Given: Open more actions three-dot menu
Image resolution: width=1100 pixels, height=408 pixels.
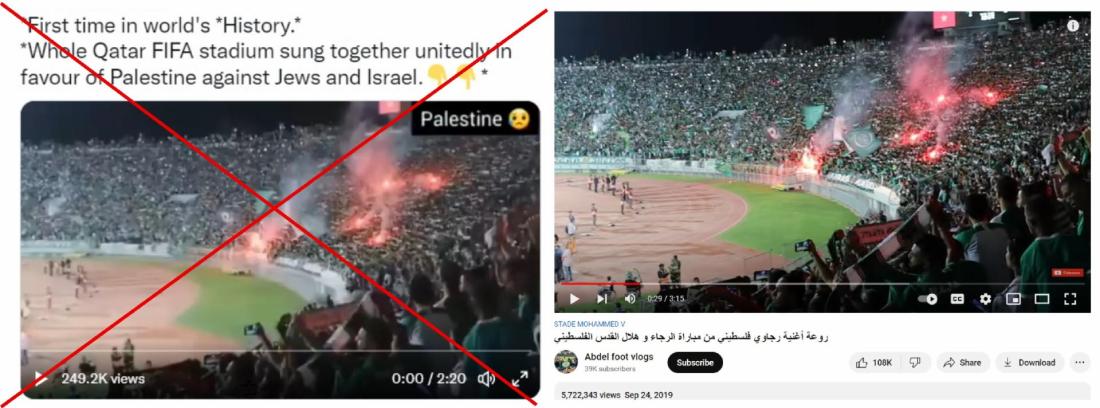Looking at the screenshot, I should click(x=1080, y=362).
